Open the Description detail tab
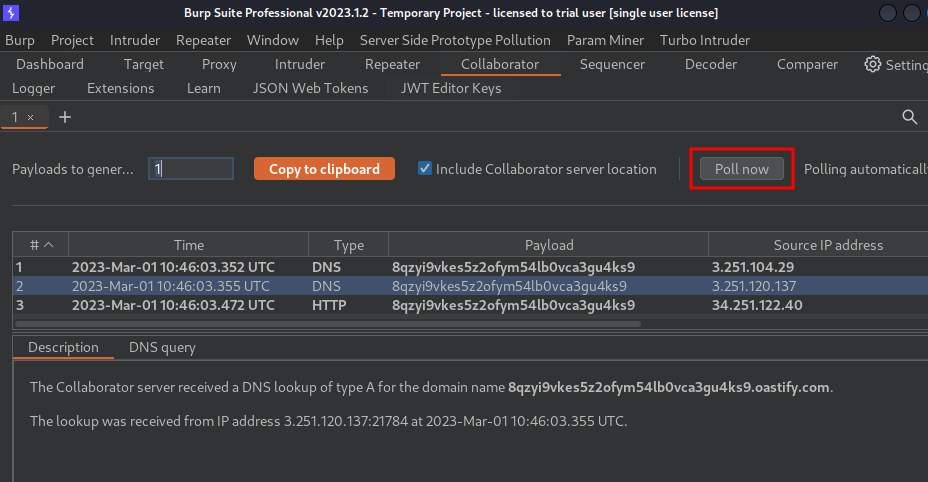 (63, 348)
